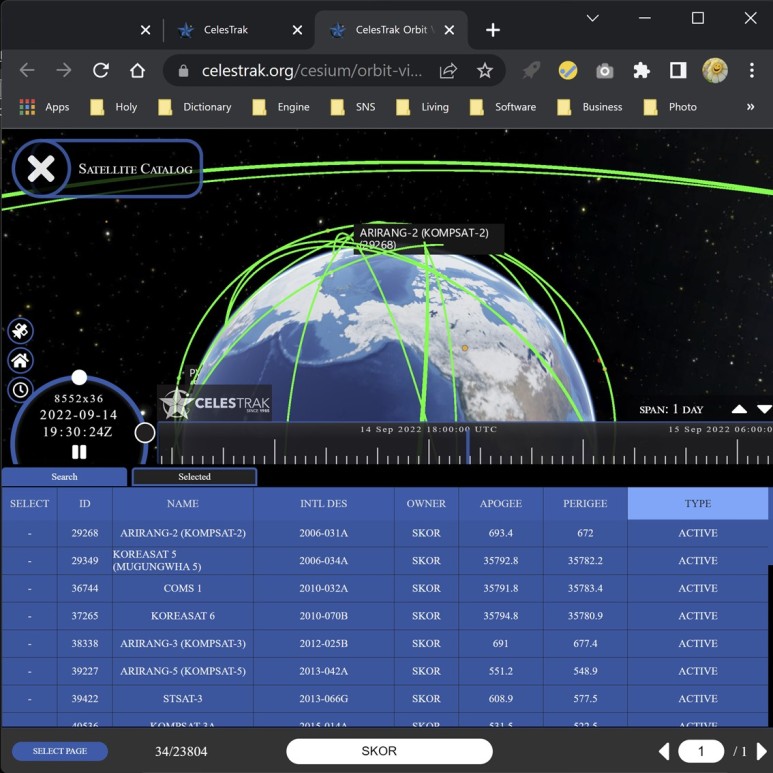Open the Chrome profile avatar
The height and width of the screenshot is (773, 773).
[715, 70]
